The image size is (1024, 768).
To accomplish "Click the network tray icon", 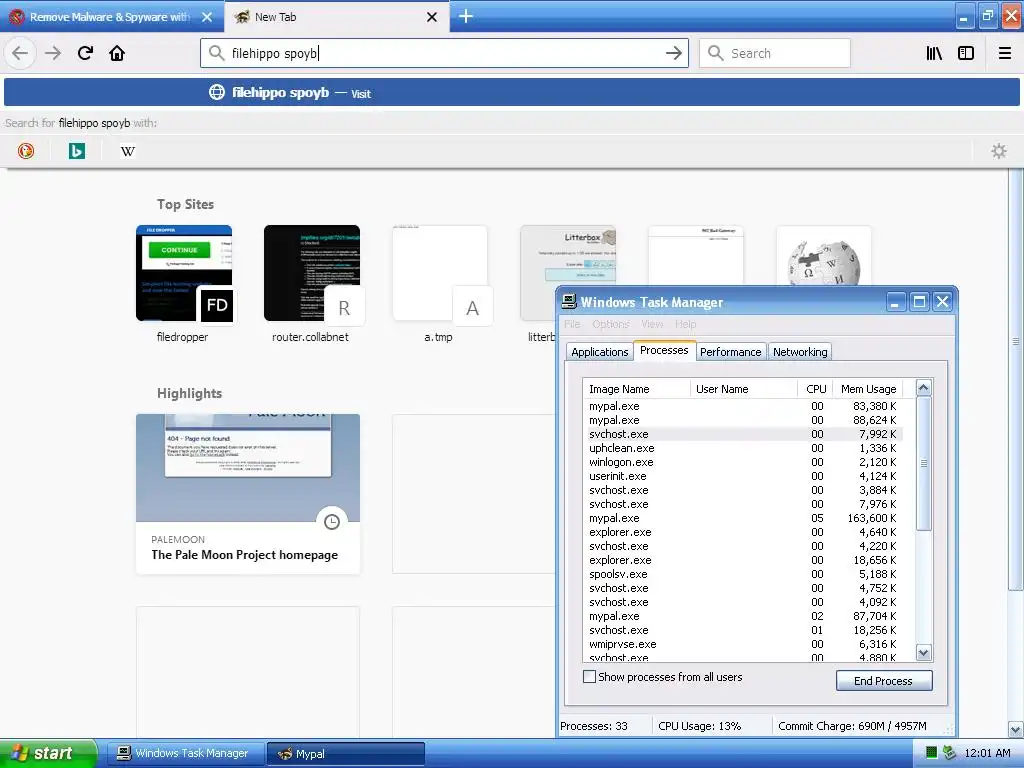I will (949, 753).
